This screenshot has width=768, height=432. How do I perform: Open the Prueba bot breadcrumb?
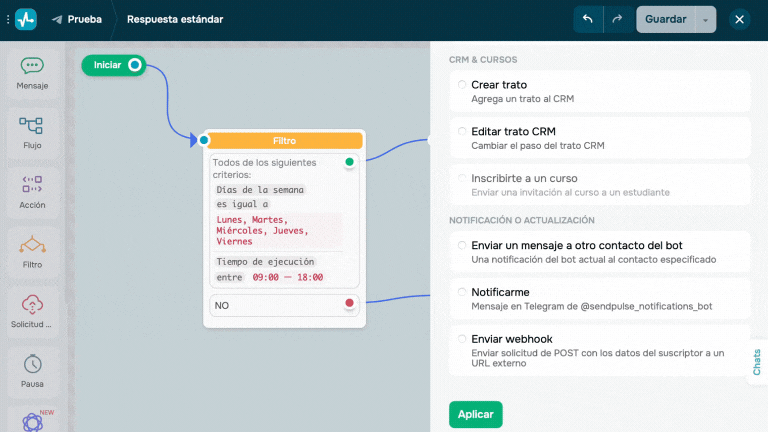[x=76, y=19]
